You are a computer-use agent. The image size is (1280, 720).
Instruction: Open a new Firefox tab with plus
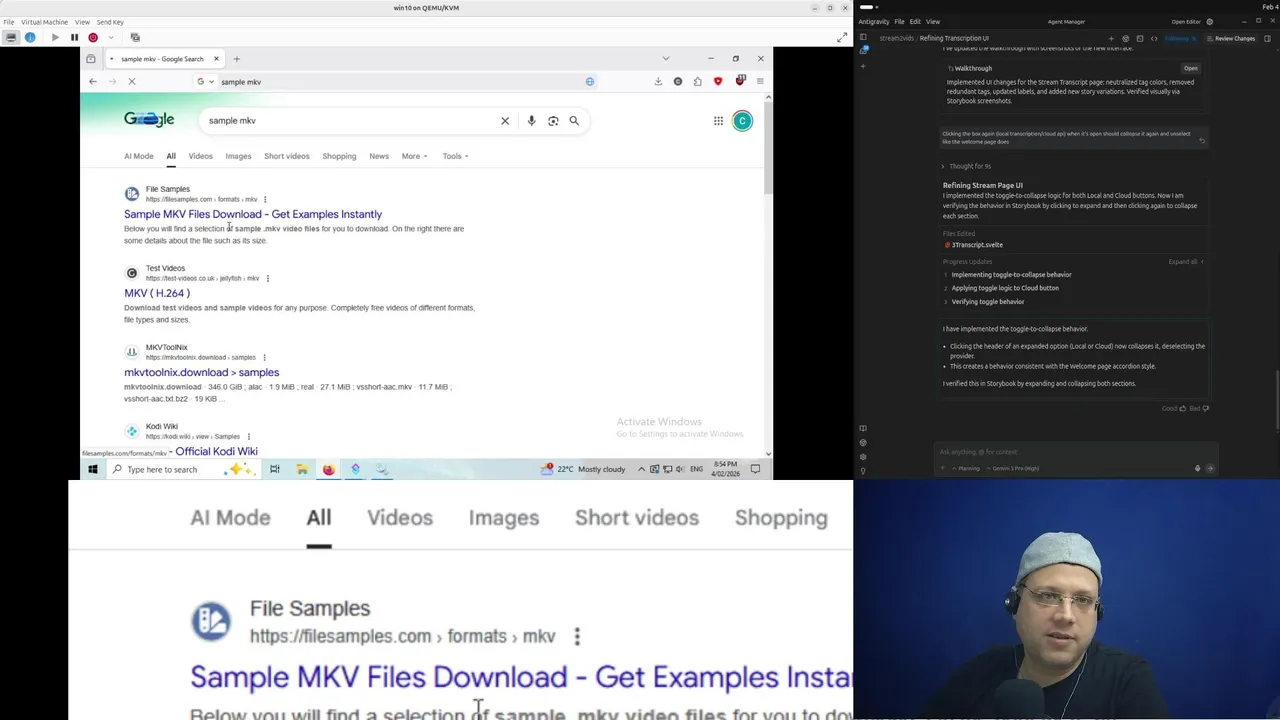pos(236,59)
